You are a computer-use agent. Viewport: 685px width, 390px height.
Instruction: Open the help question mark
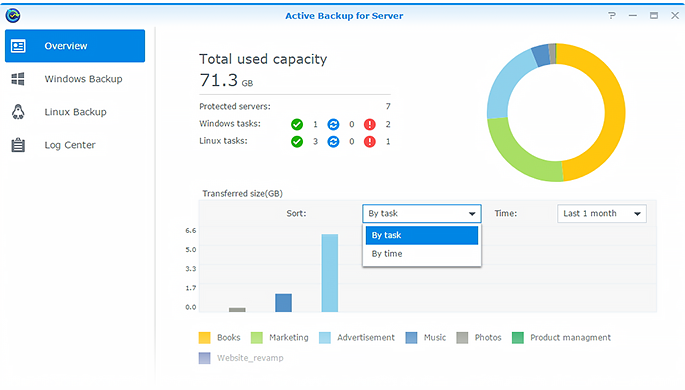(612, 16)
